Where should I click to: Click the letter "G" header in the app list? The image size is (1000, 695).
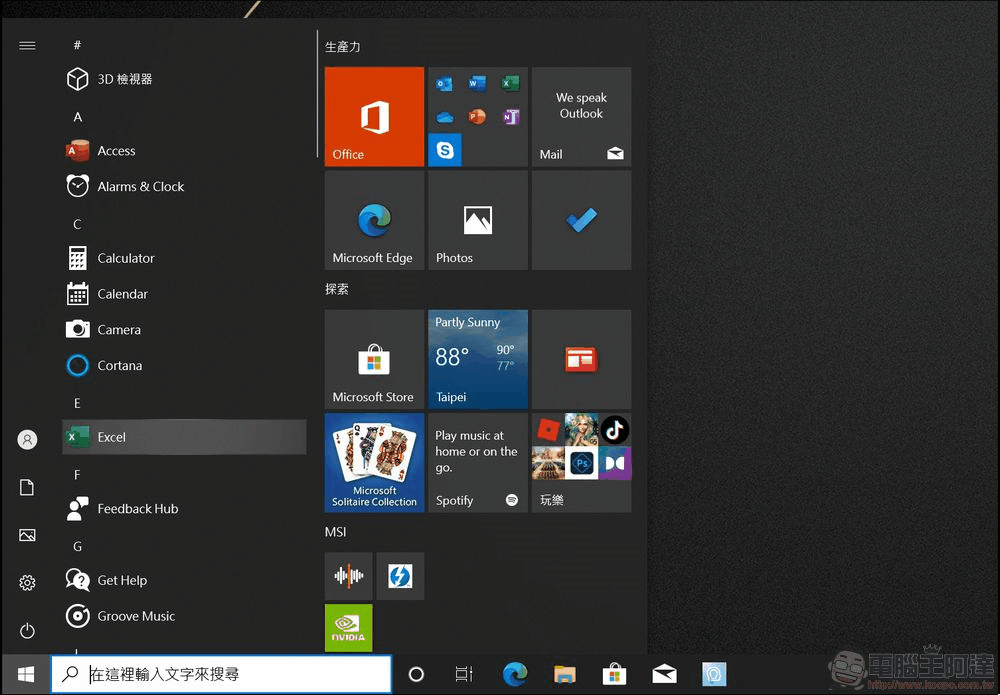pyautogui.click(x=77, y=546)
